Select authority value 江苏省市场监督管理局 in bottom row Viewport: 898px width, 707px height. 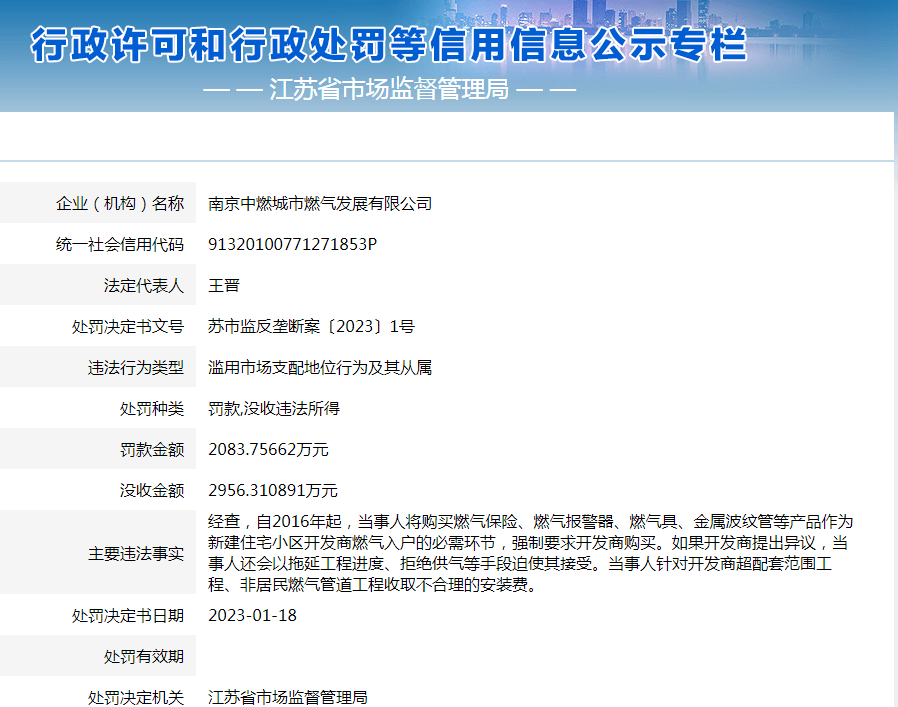coord(287,698)
